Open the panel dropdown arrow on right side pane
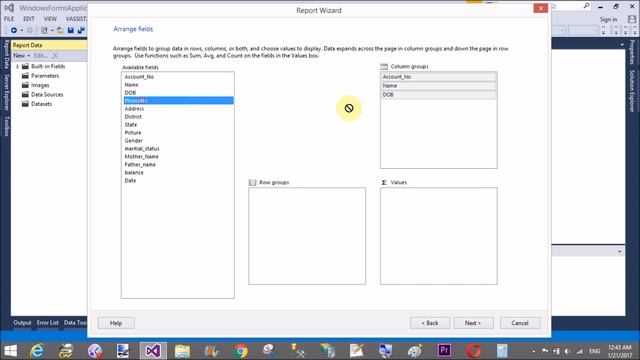This screenshot has height=360, width=640. [x=620, y=251]
